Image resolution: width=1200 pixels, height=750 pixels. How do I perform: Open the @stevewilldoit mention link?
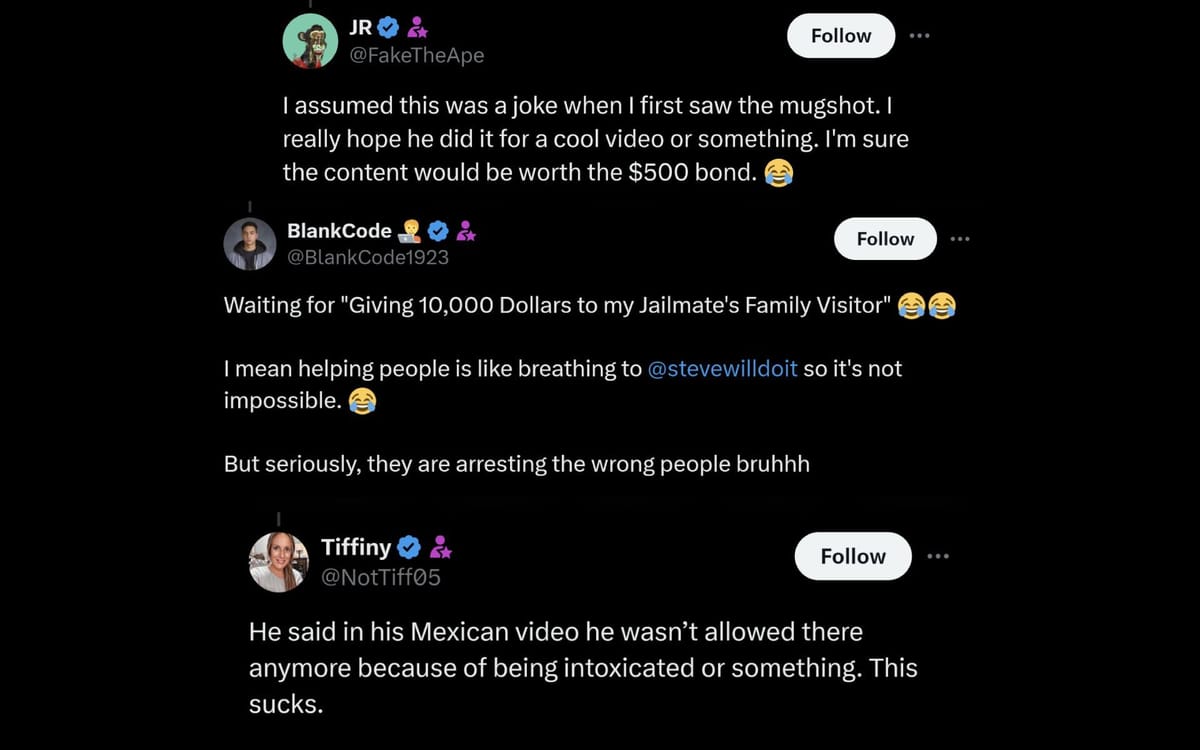coord(725,368)
